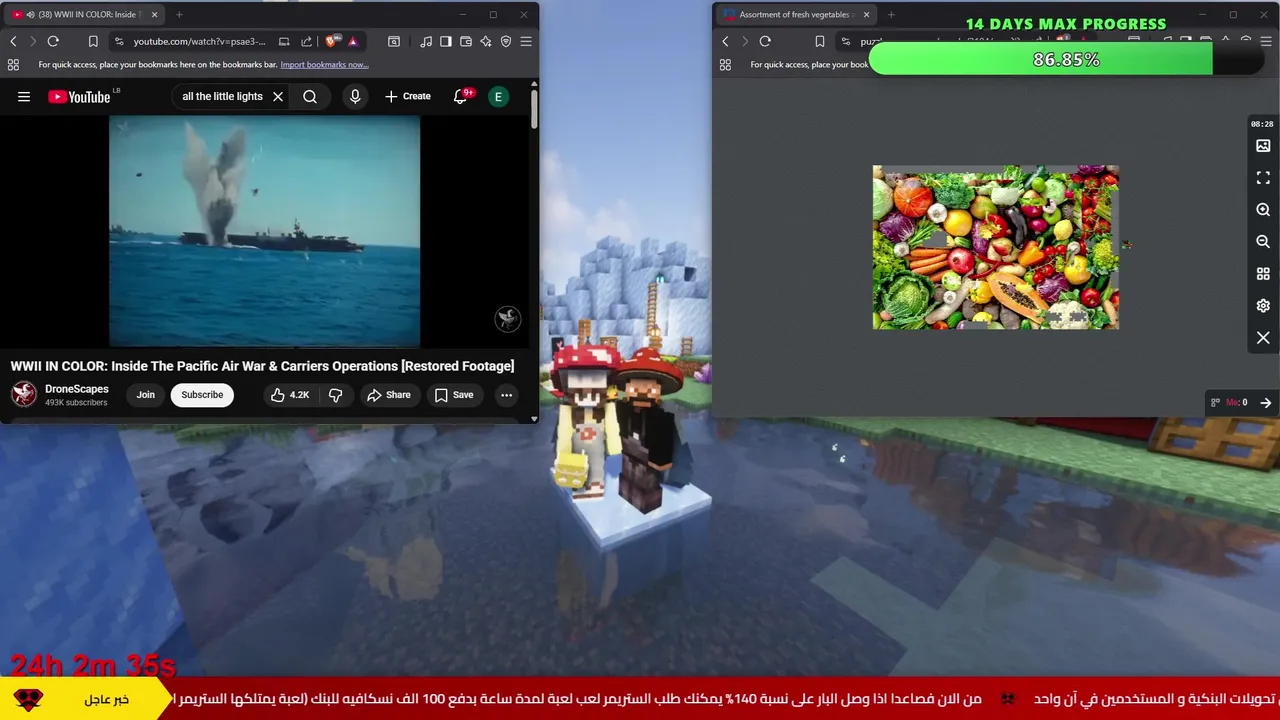Open YouTube notifications bell
This screenshot has width=1280, height=720.
(461, 97)
